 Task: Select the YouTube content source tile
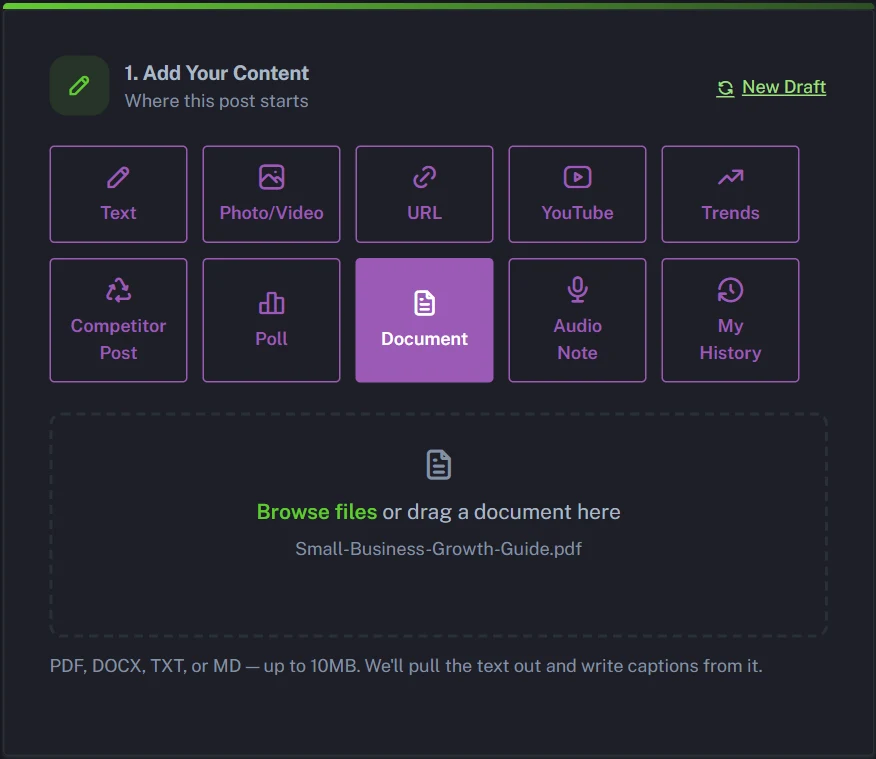[577, 194]
